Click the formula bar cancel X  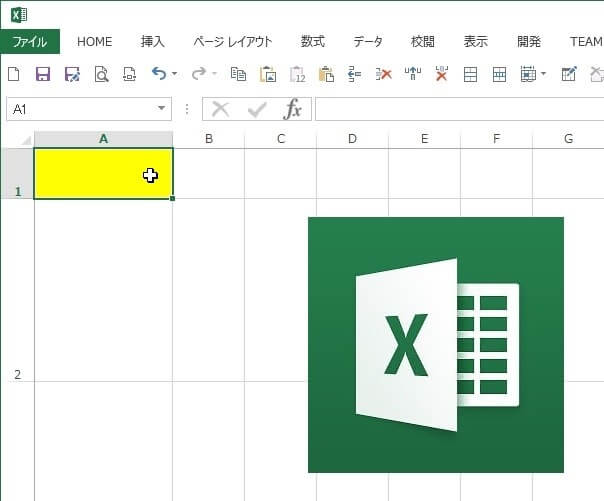click(221, 109)
